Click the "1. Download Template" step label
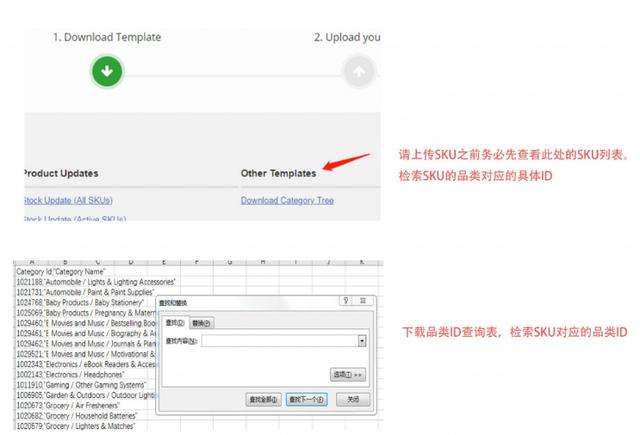Image resolution: width=640 pixels, height=435 pixels. tap(107, 37)
